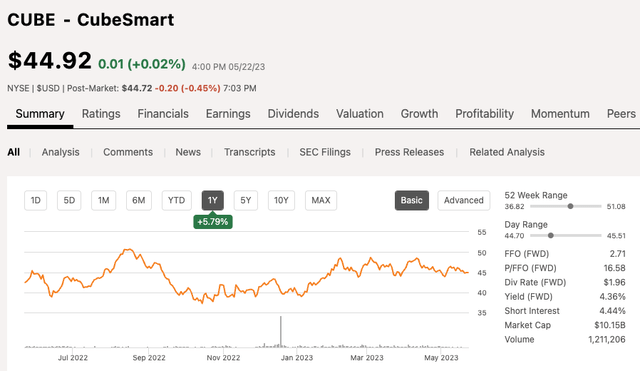The height and width of the screenshot is (371, 640).
Task: View the Profitability tab
Action: pos(484,114)
